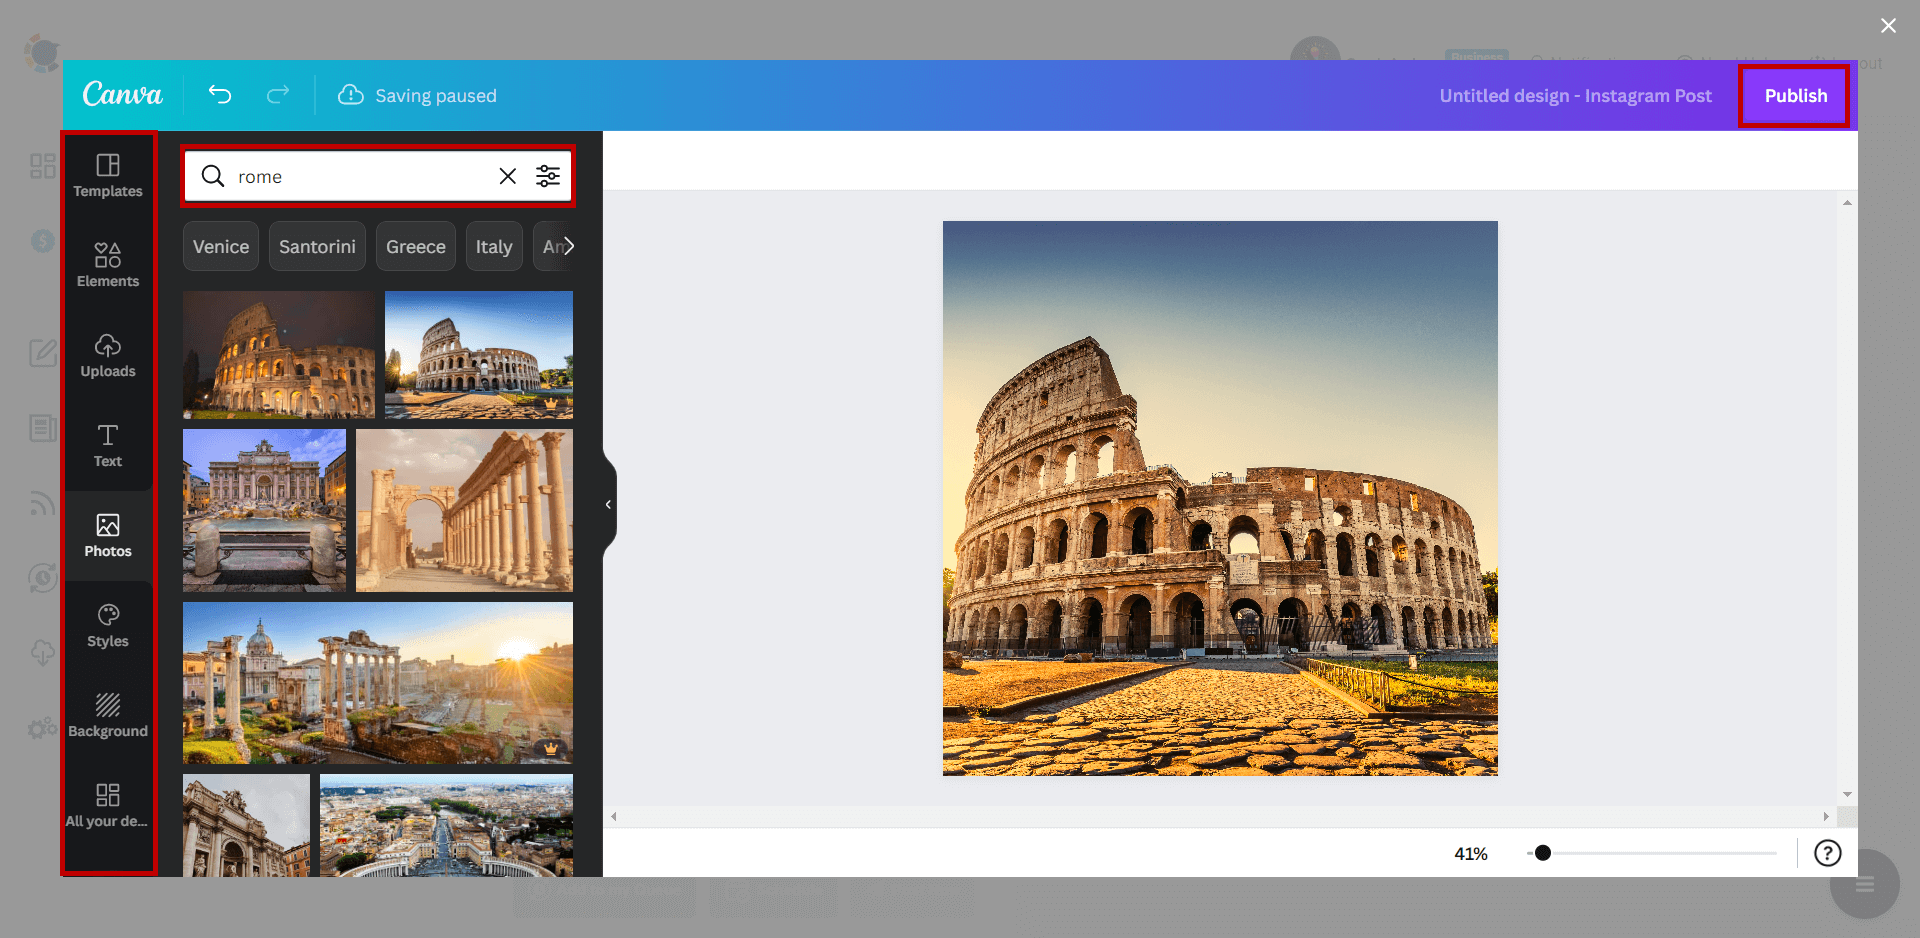This screenshot has width=1920, height=938.
Task: Open the Styles panel
Action: 108,624
